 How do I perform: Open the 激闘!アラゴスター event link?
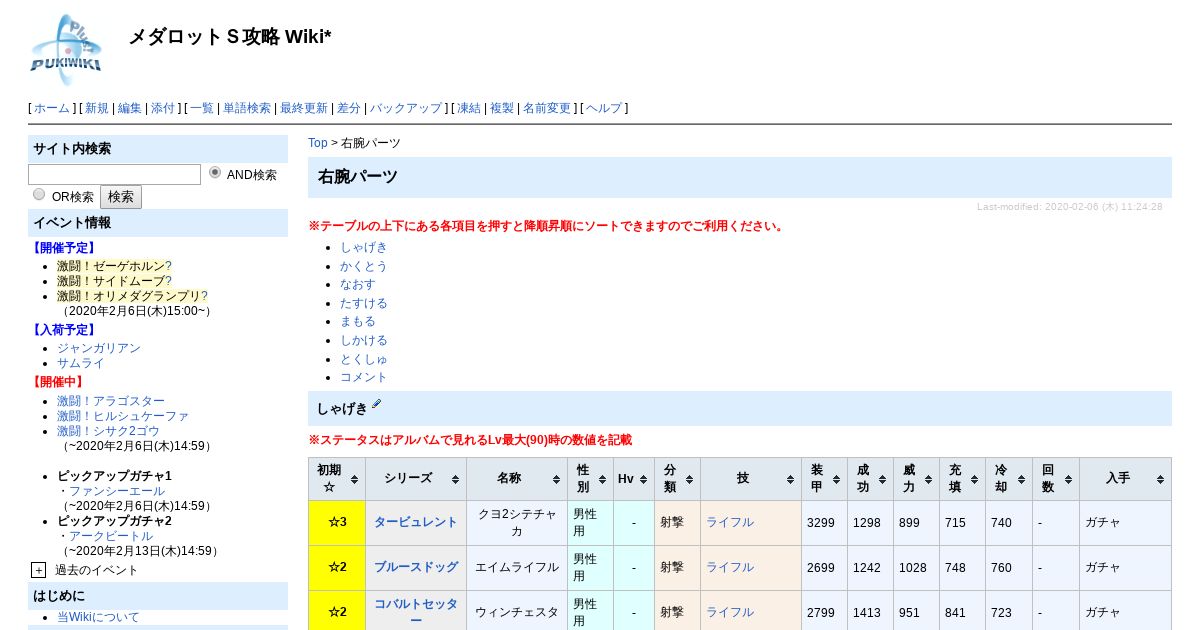pyautogui.click(x=111, y=401)
